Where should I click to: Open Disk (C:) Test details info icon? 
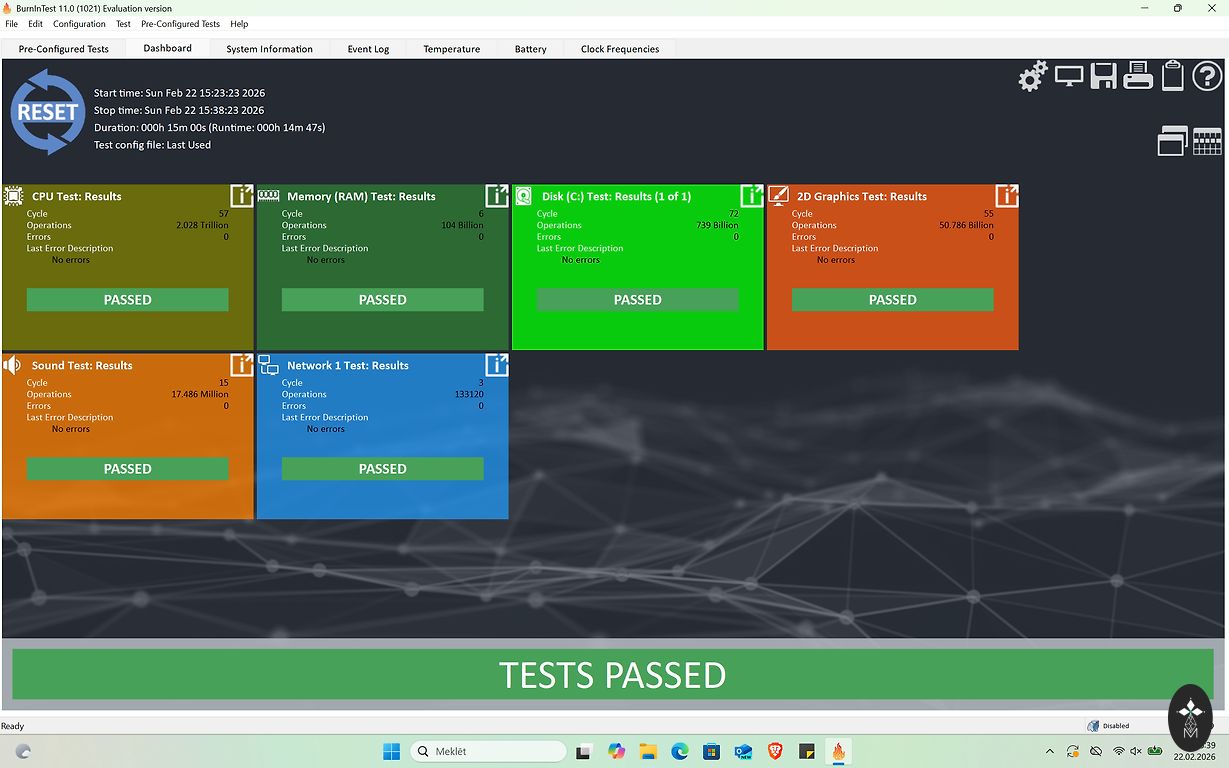pyautogui.click(x=751, y=196)
